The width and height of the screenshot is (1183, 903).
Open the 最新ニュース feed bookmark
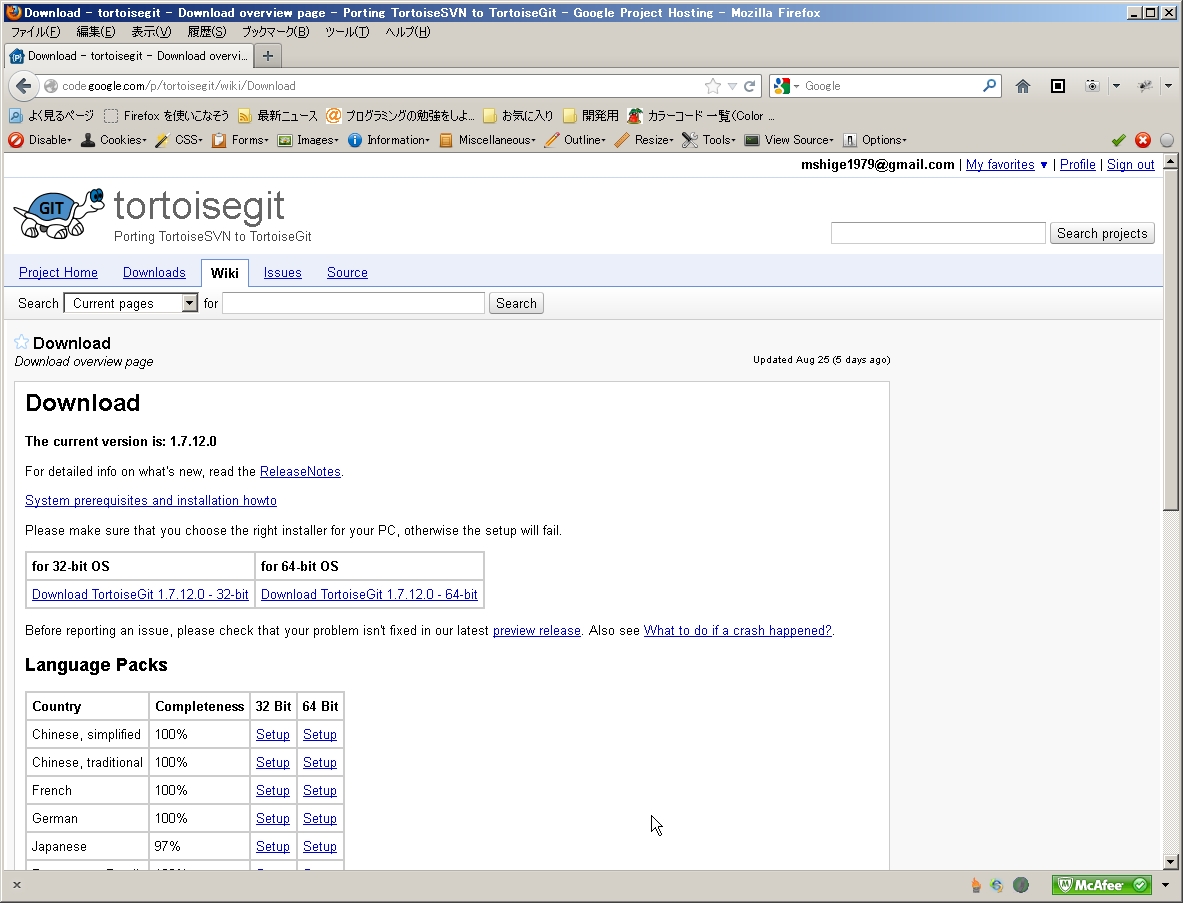[x=278, y=115]
